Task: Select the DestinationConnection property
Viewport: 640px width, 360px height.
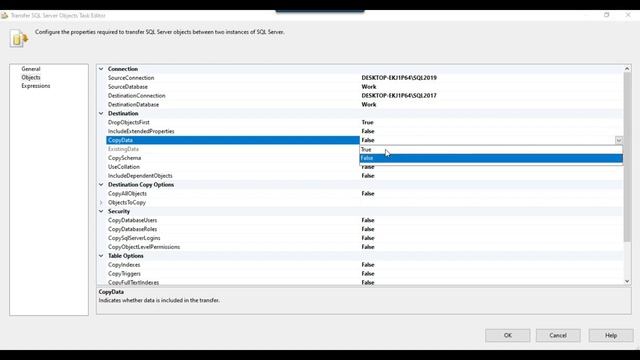Action: pos(137,96)
